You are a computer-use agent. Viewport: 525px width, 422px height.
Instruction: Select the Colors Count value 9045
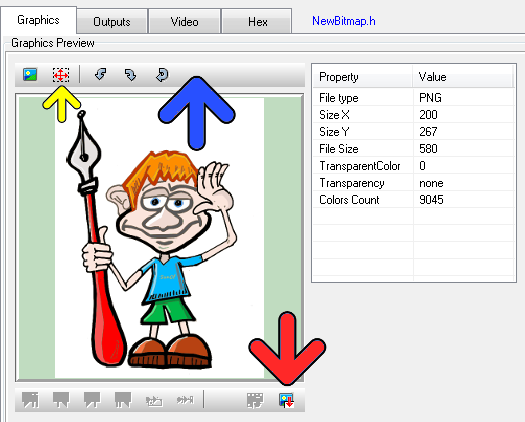point(431,200)
